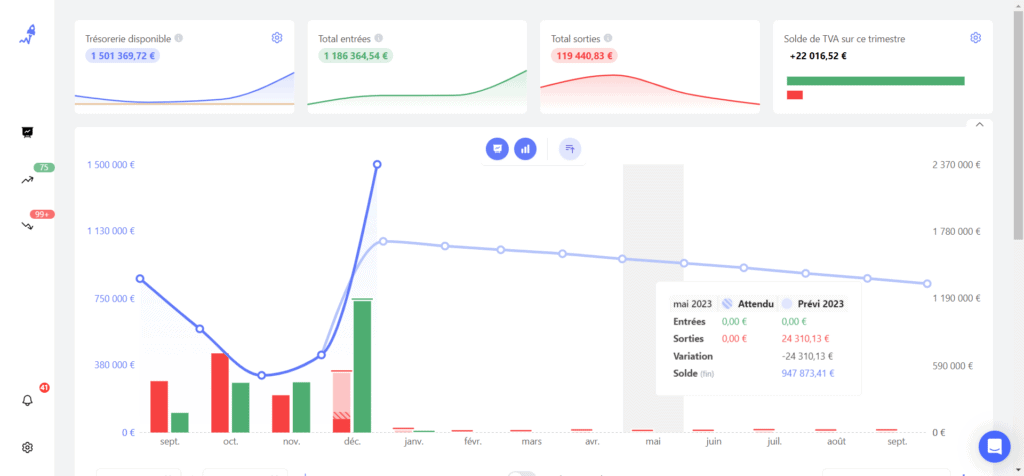Click the Solde de TVA settings gear
The width and height of the screenshot is (1024, 476).
pos(975,38)
